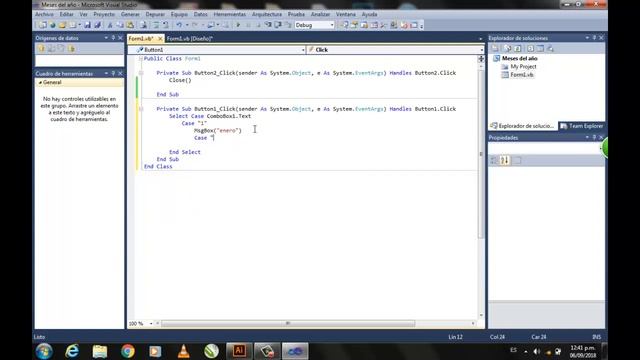Open the Editar menu
640x360 pixels.
(67, 14)
